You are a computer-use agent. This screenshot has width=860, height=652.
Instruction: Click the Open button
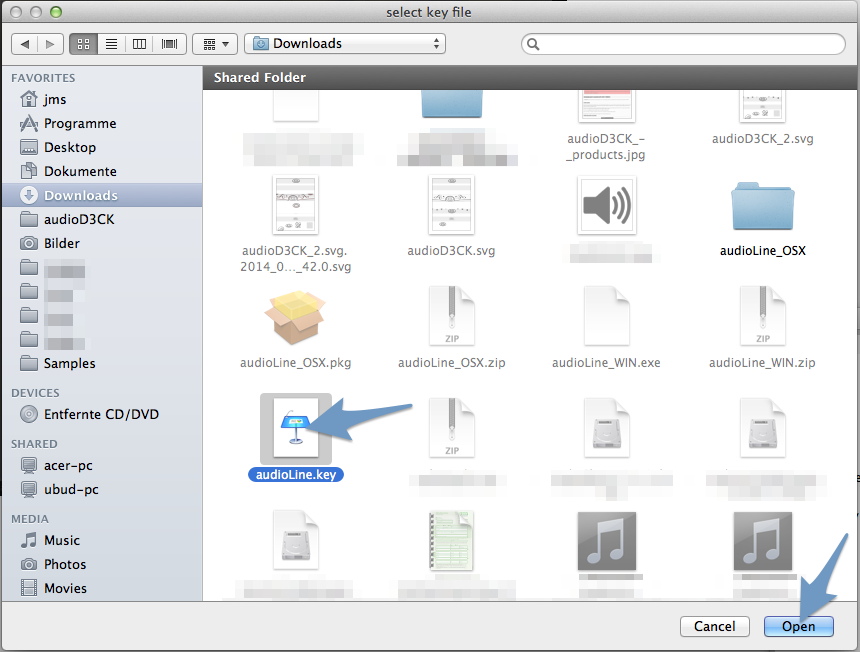tap(798, 626)
